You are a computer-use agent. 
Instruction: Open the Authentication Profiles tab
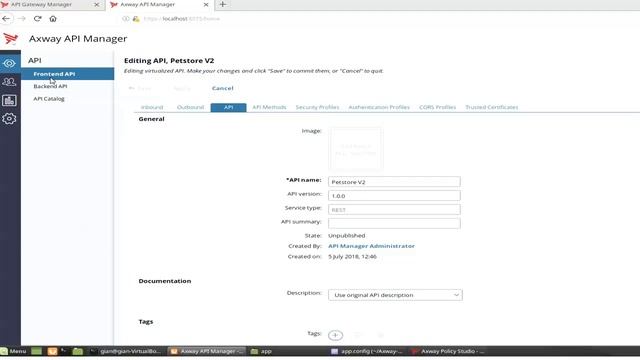click(x=379, y=107)
